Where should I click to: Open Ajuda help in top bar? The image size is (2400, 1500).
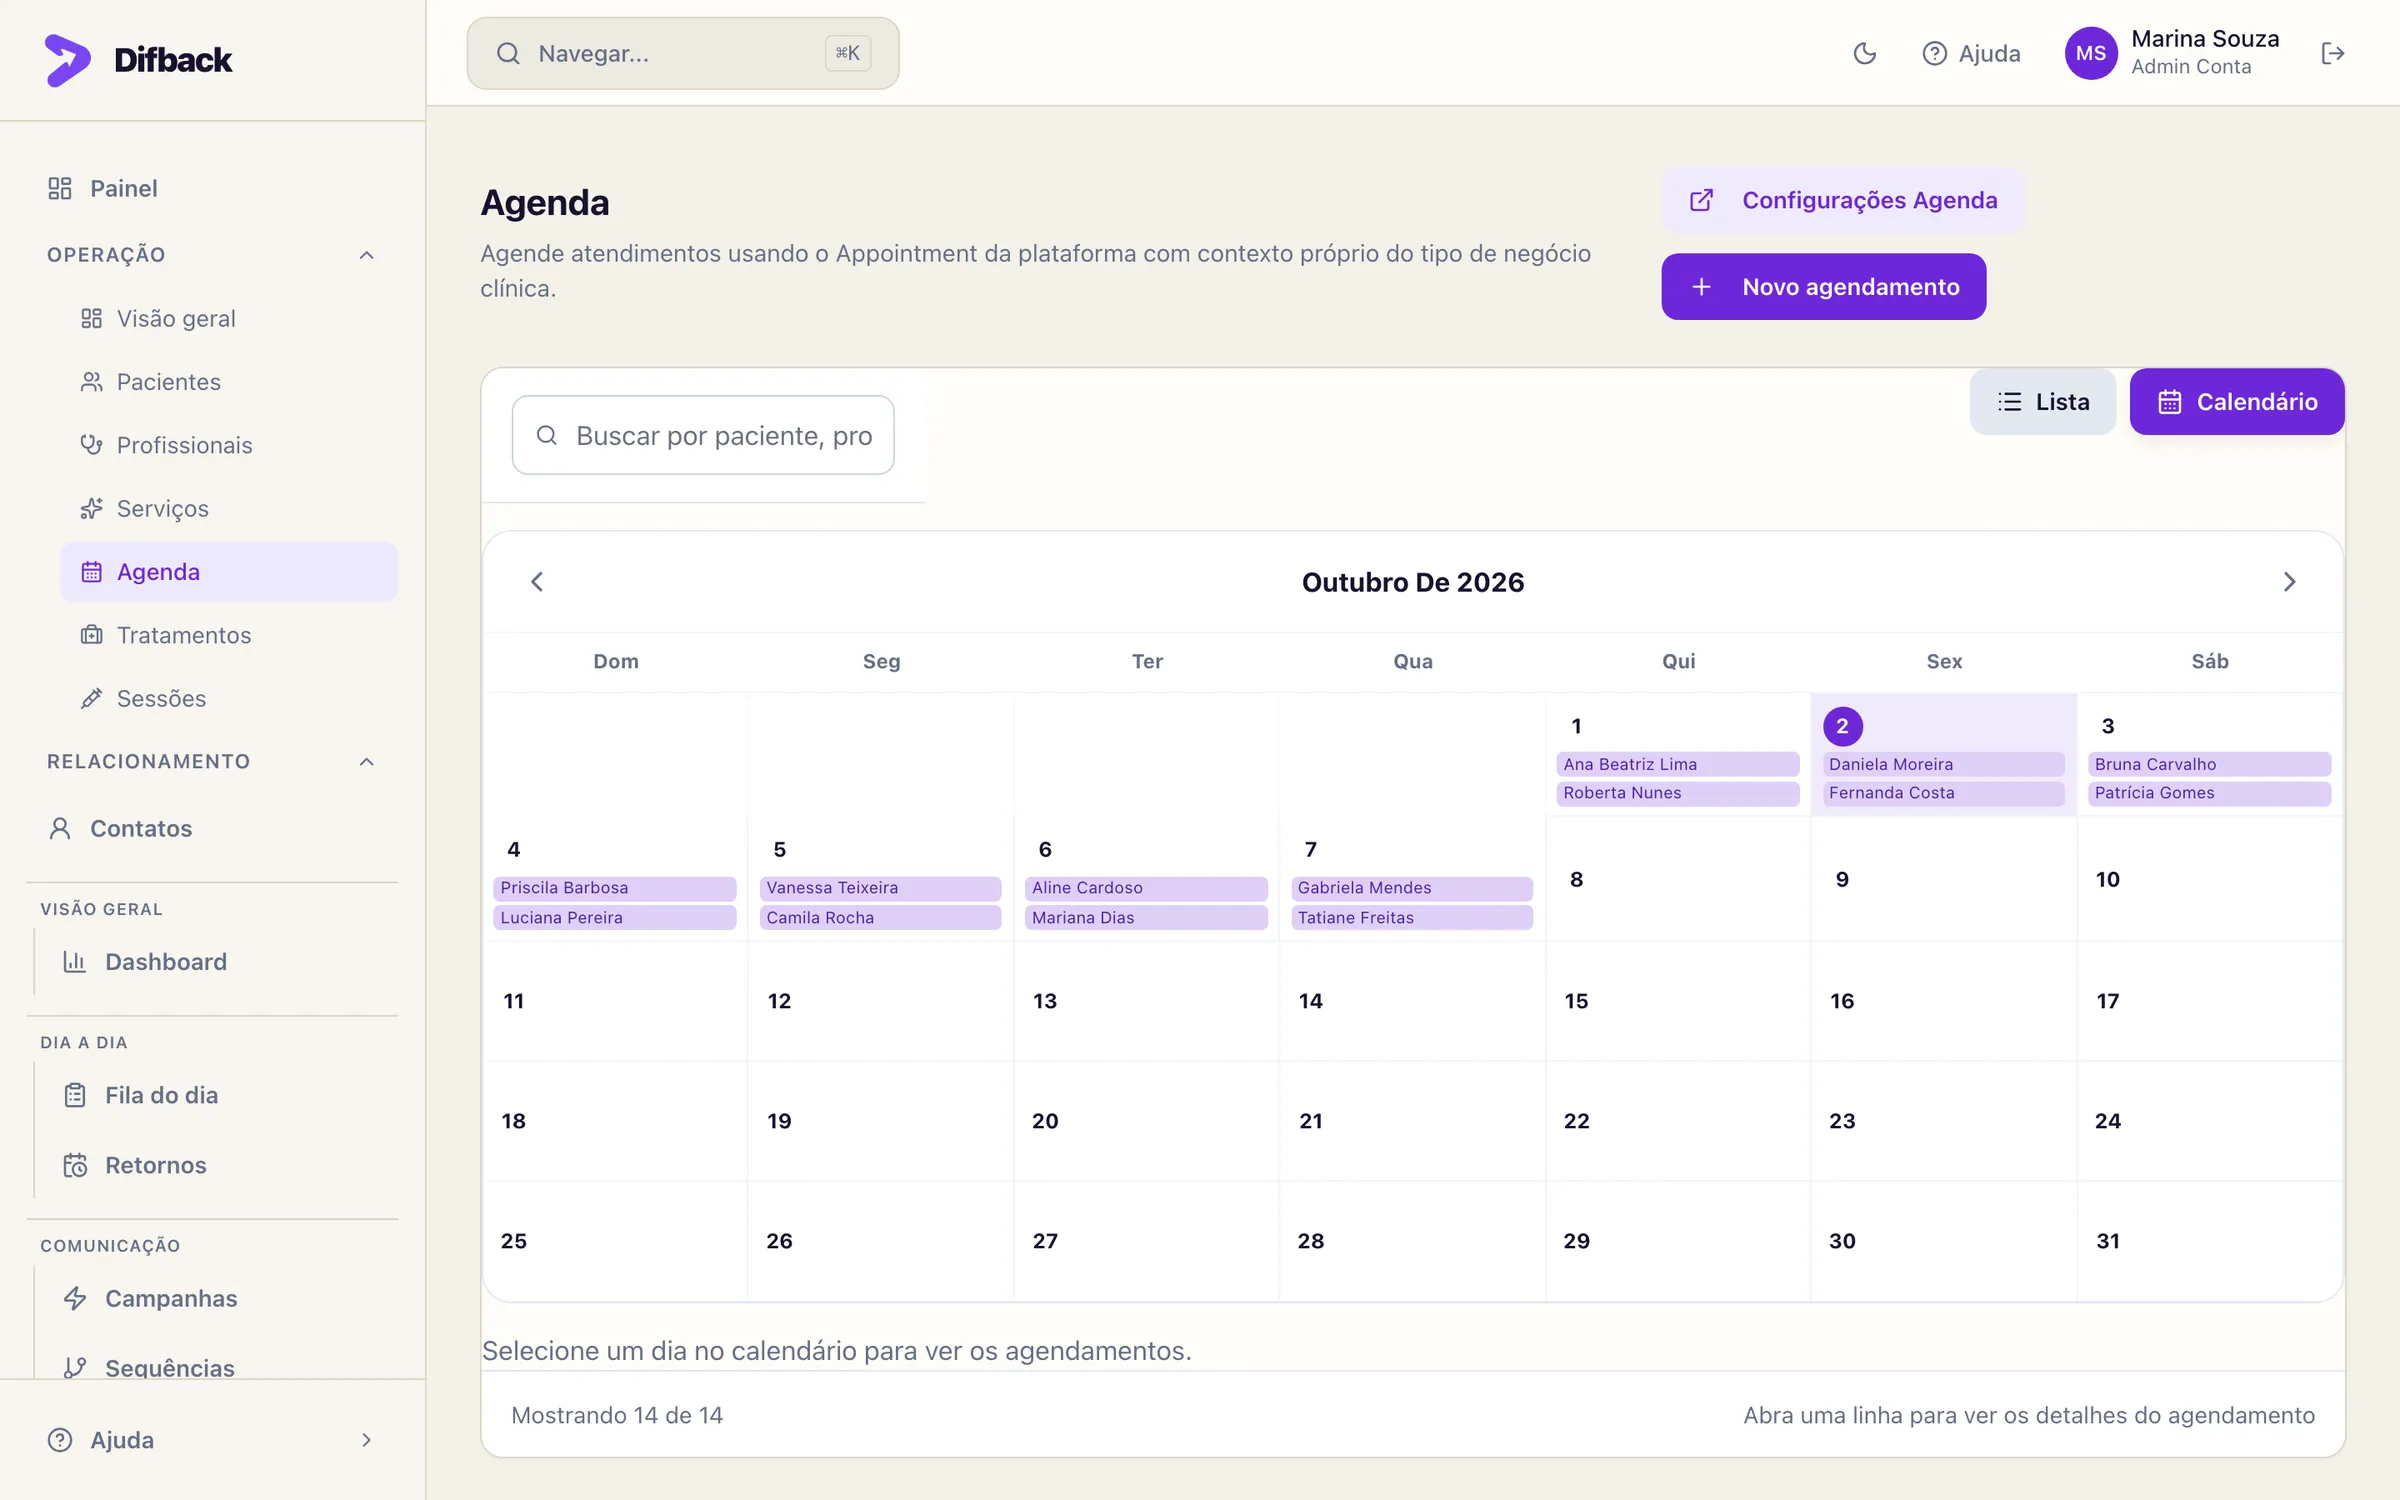tap(1971, 53)
